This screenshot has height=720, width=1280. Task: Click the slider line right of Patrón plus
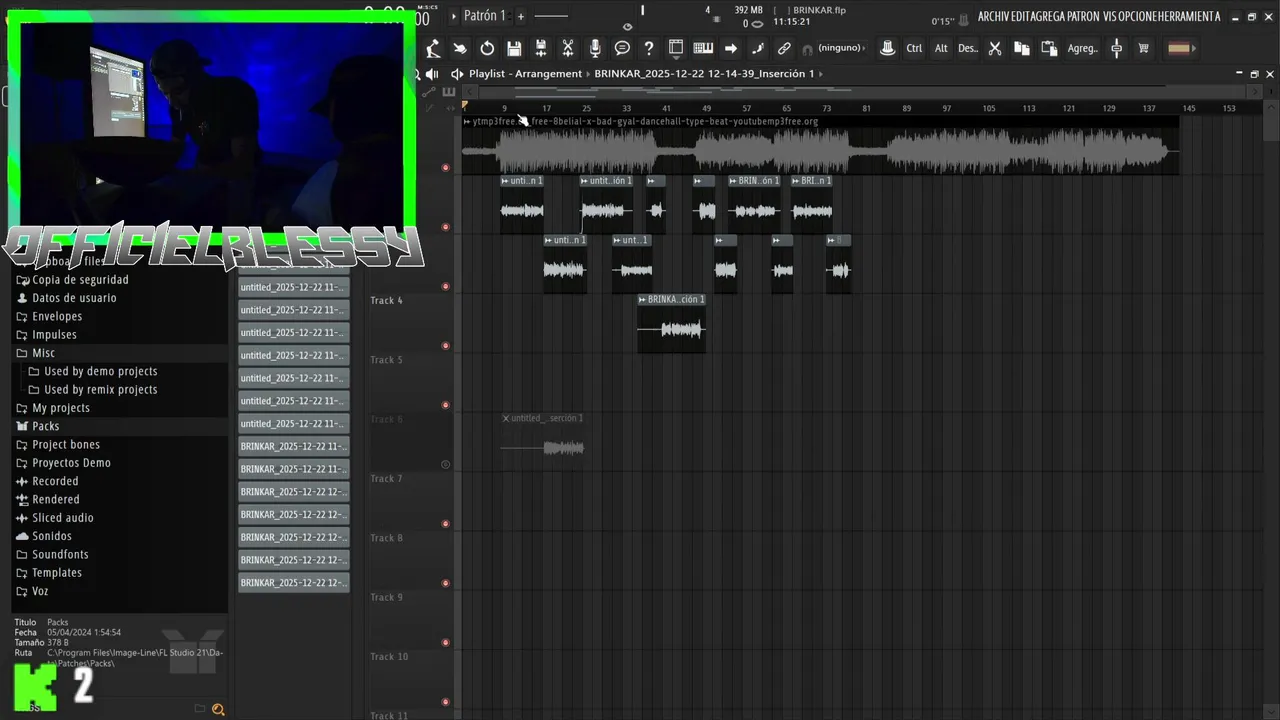pos(551,16)
